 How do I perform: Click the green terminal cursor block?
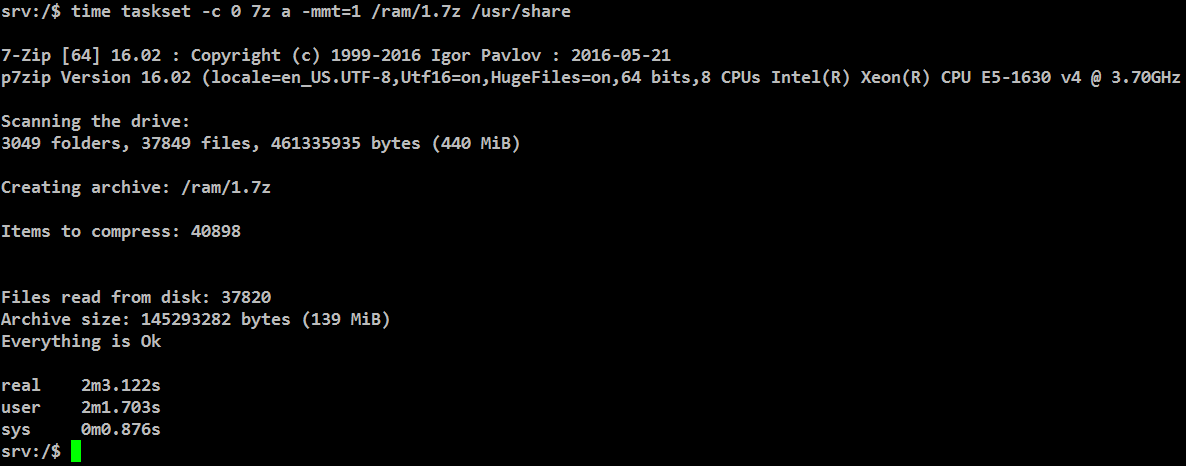pos(76,452)
